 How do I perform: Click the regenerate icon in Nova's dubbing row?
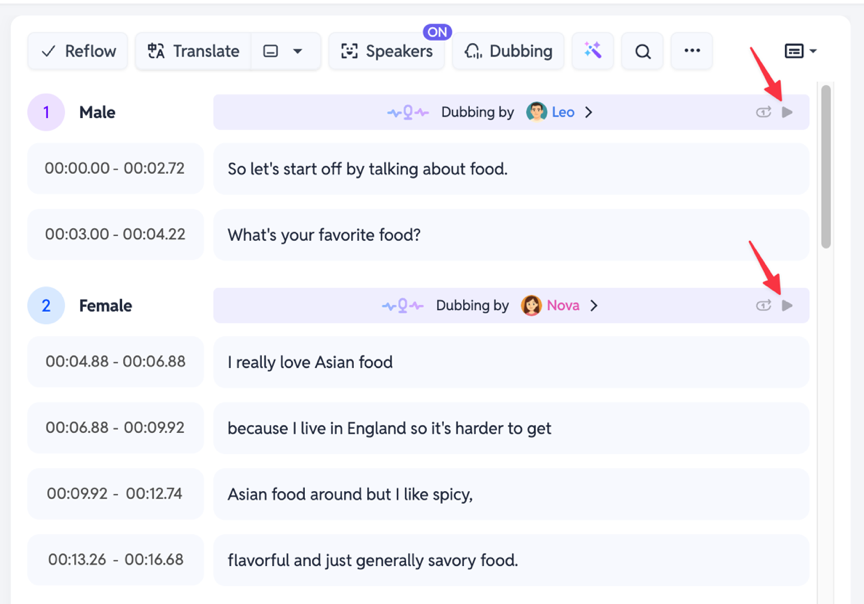pos(763,305)
